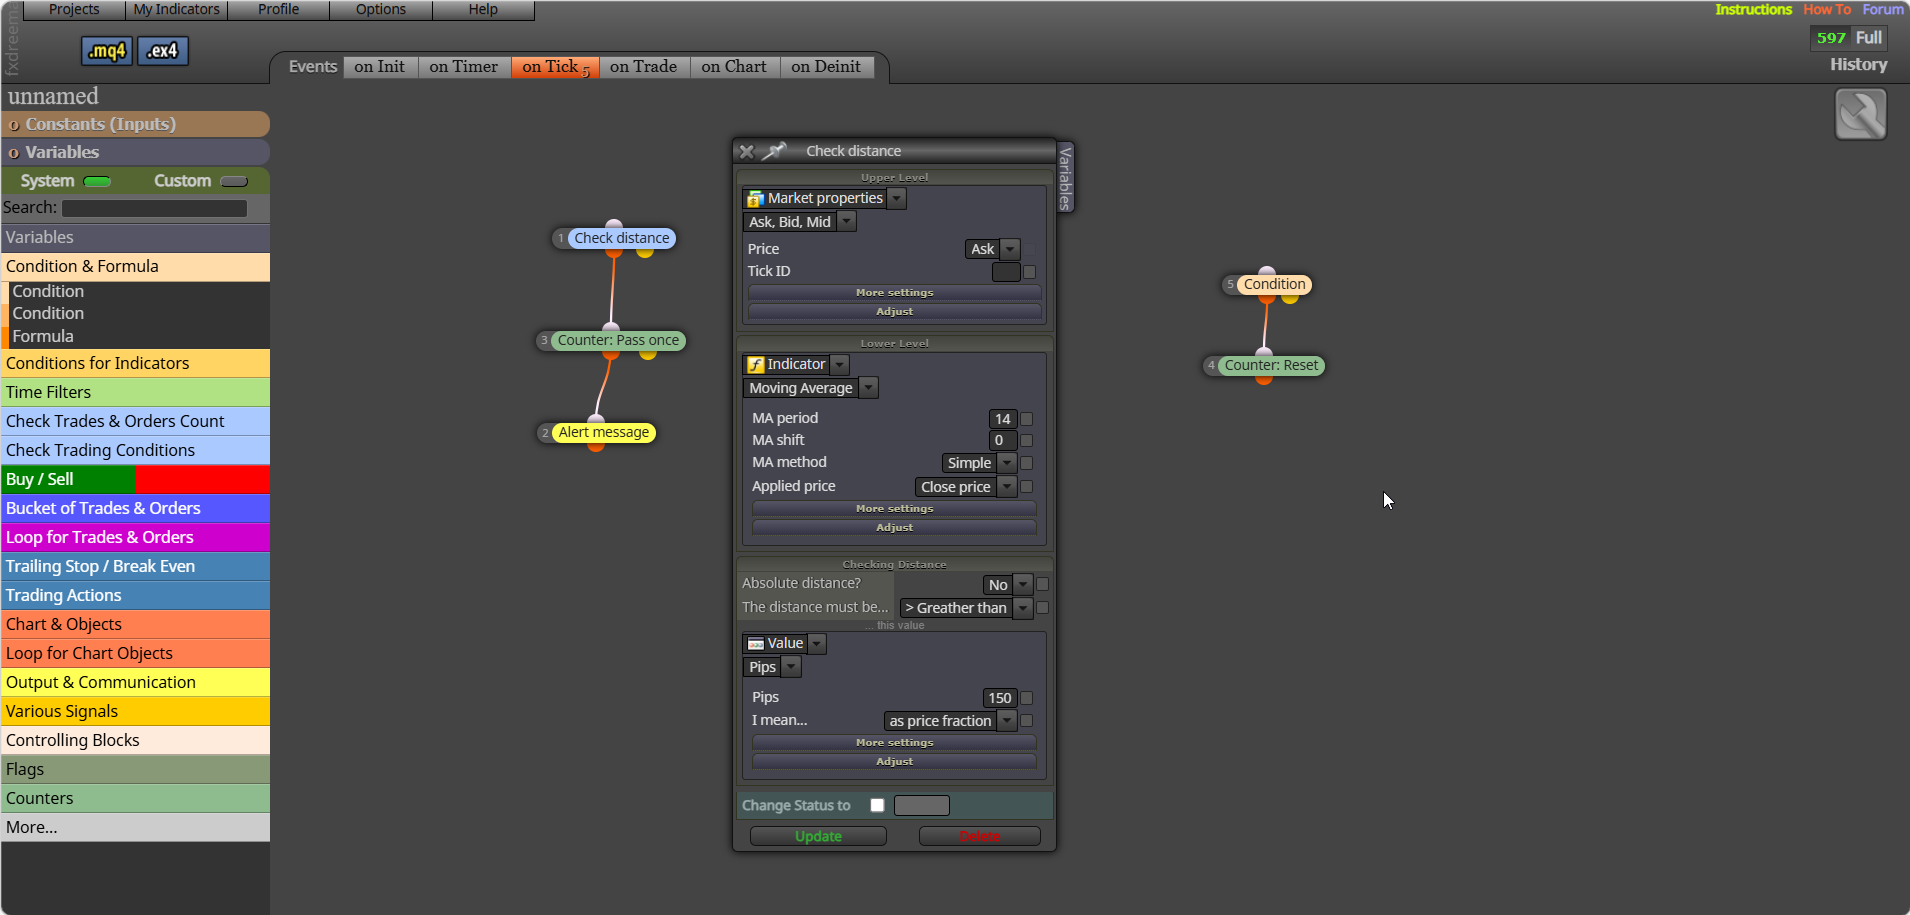The width and height of the screenshot is (1910, 915).
Task: Select Formula under Condition & Formula
Action: pos(43,337)
